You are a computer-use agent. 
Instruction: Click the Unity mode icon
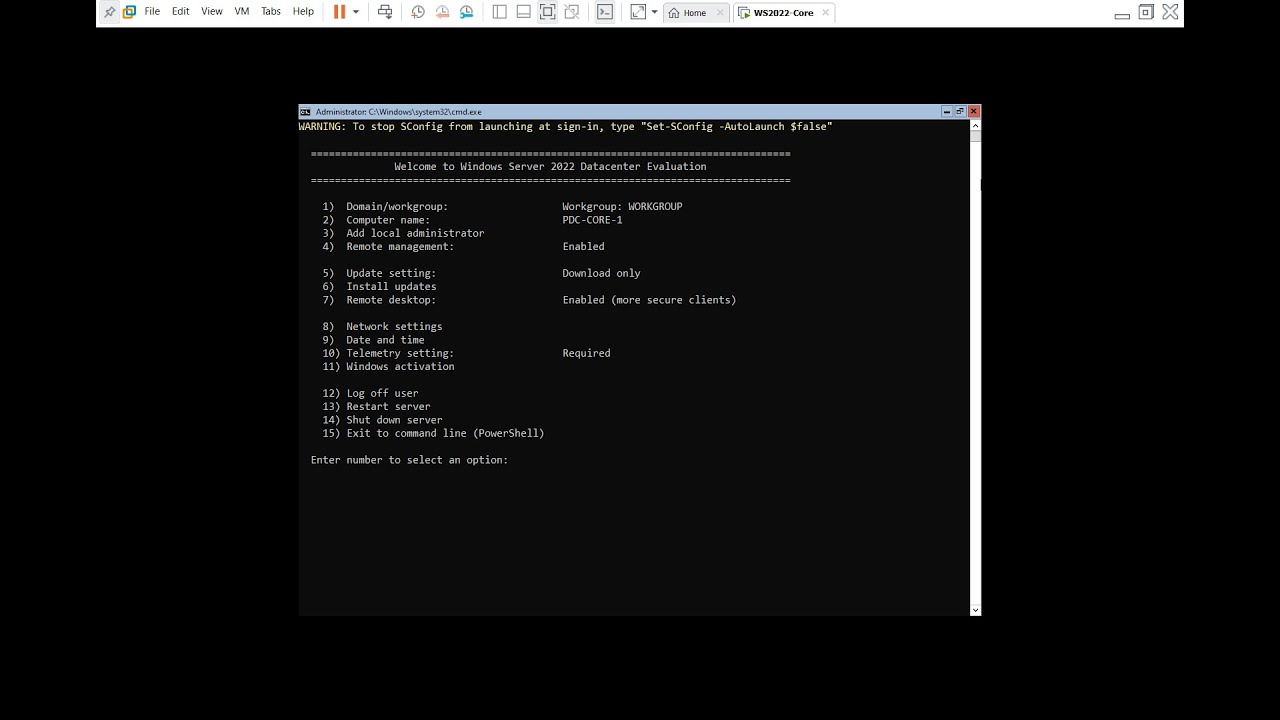[x=571, y=12]
